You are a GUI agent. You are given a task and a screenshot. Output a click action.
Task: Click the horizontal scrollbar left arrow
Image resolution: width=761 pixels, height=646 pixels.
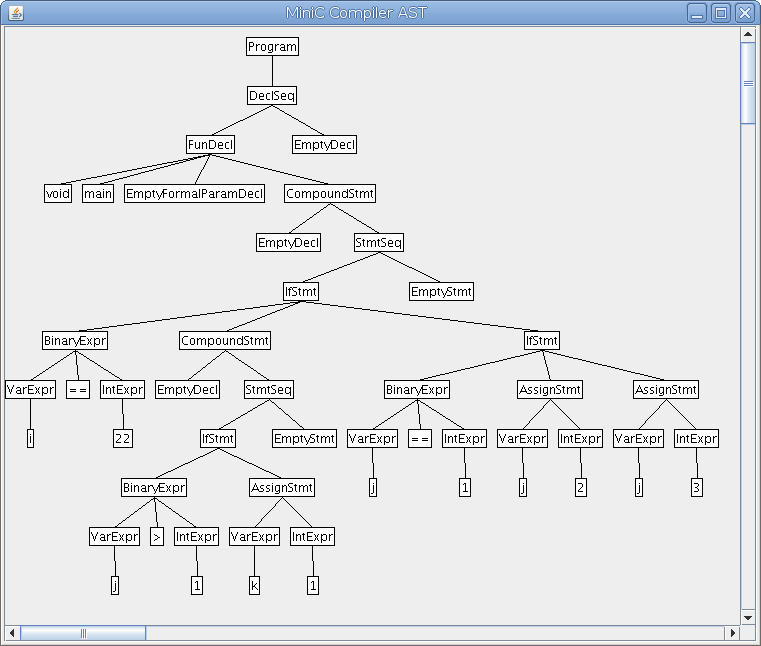(x=13, y=632)
